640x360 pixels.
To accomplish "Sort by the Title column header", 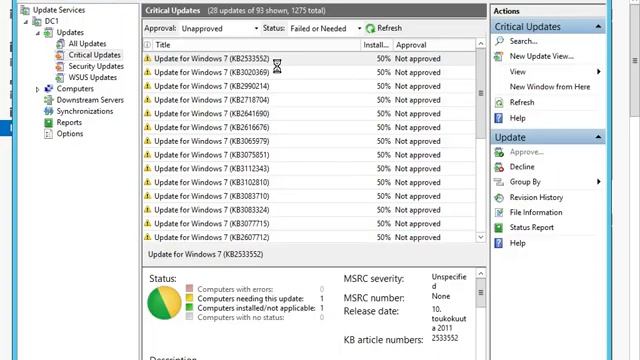I will tap(256, 45).
